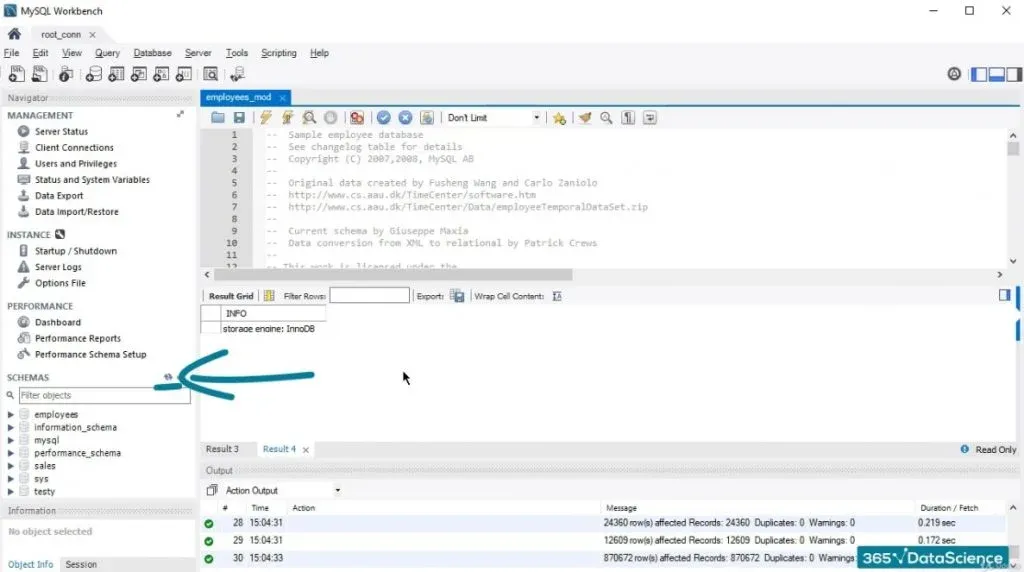Open the Scripting menu

(x=278, y=53)
